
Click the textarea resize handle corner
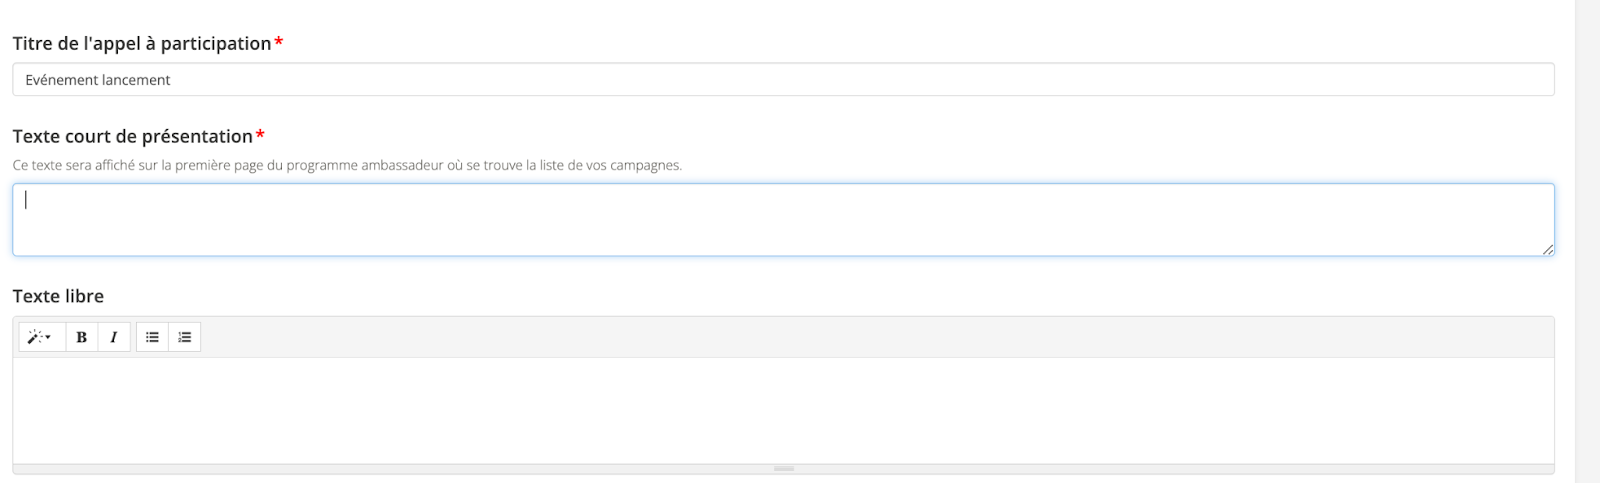[1547, 249]
